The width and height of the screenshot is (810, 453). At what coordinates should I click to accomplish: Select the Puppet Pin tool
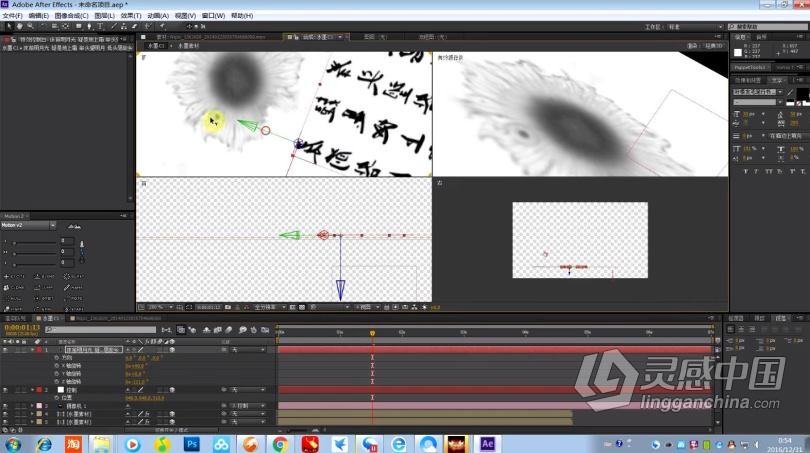[x=162, y=26]
